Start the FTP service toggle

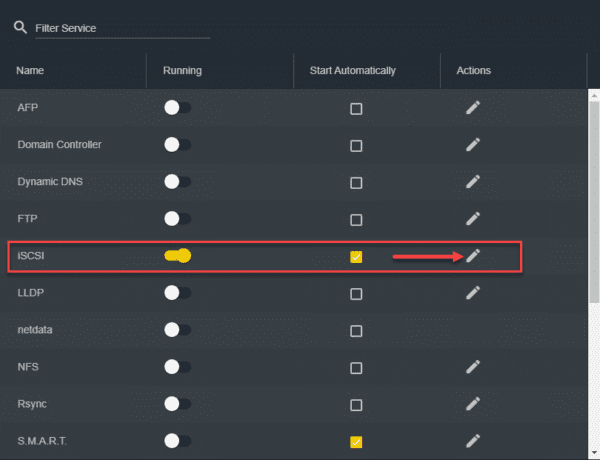pos(177,218)
